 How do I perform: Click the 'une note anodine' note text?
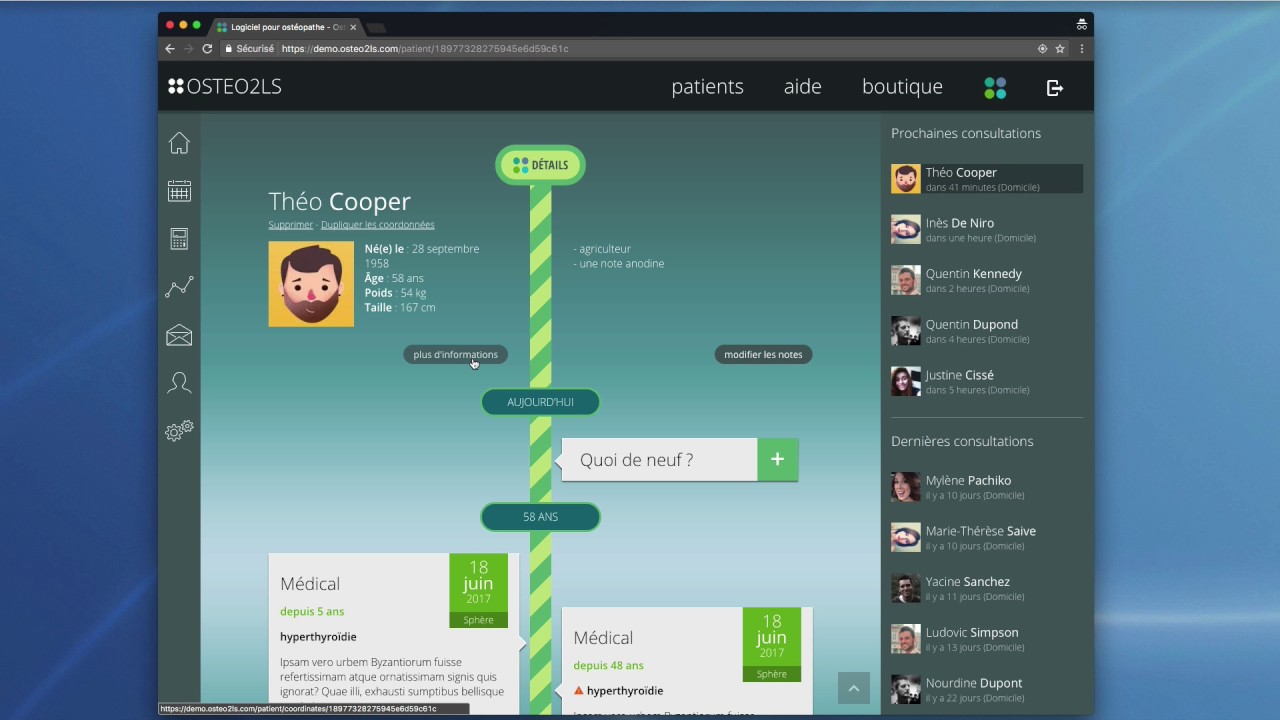point(619,264)
